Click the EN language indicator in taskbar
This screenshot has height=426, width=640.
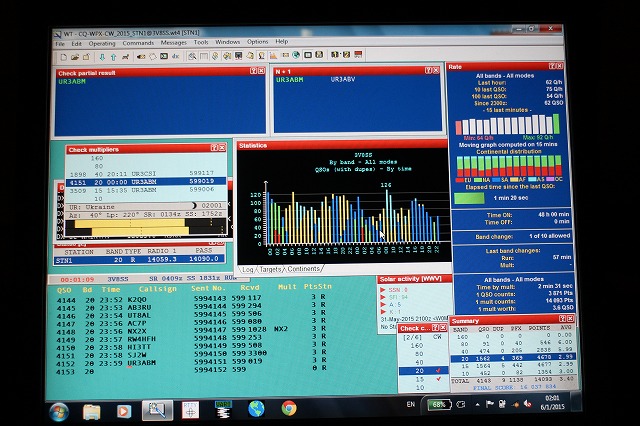coord(411,404)
